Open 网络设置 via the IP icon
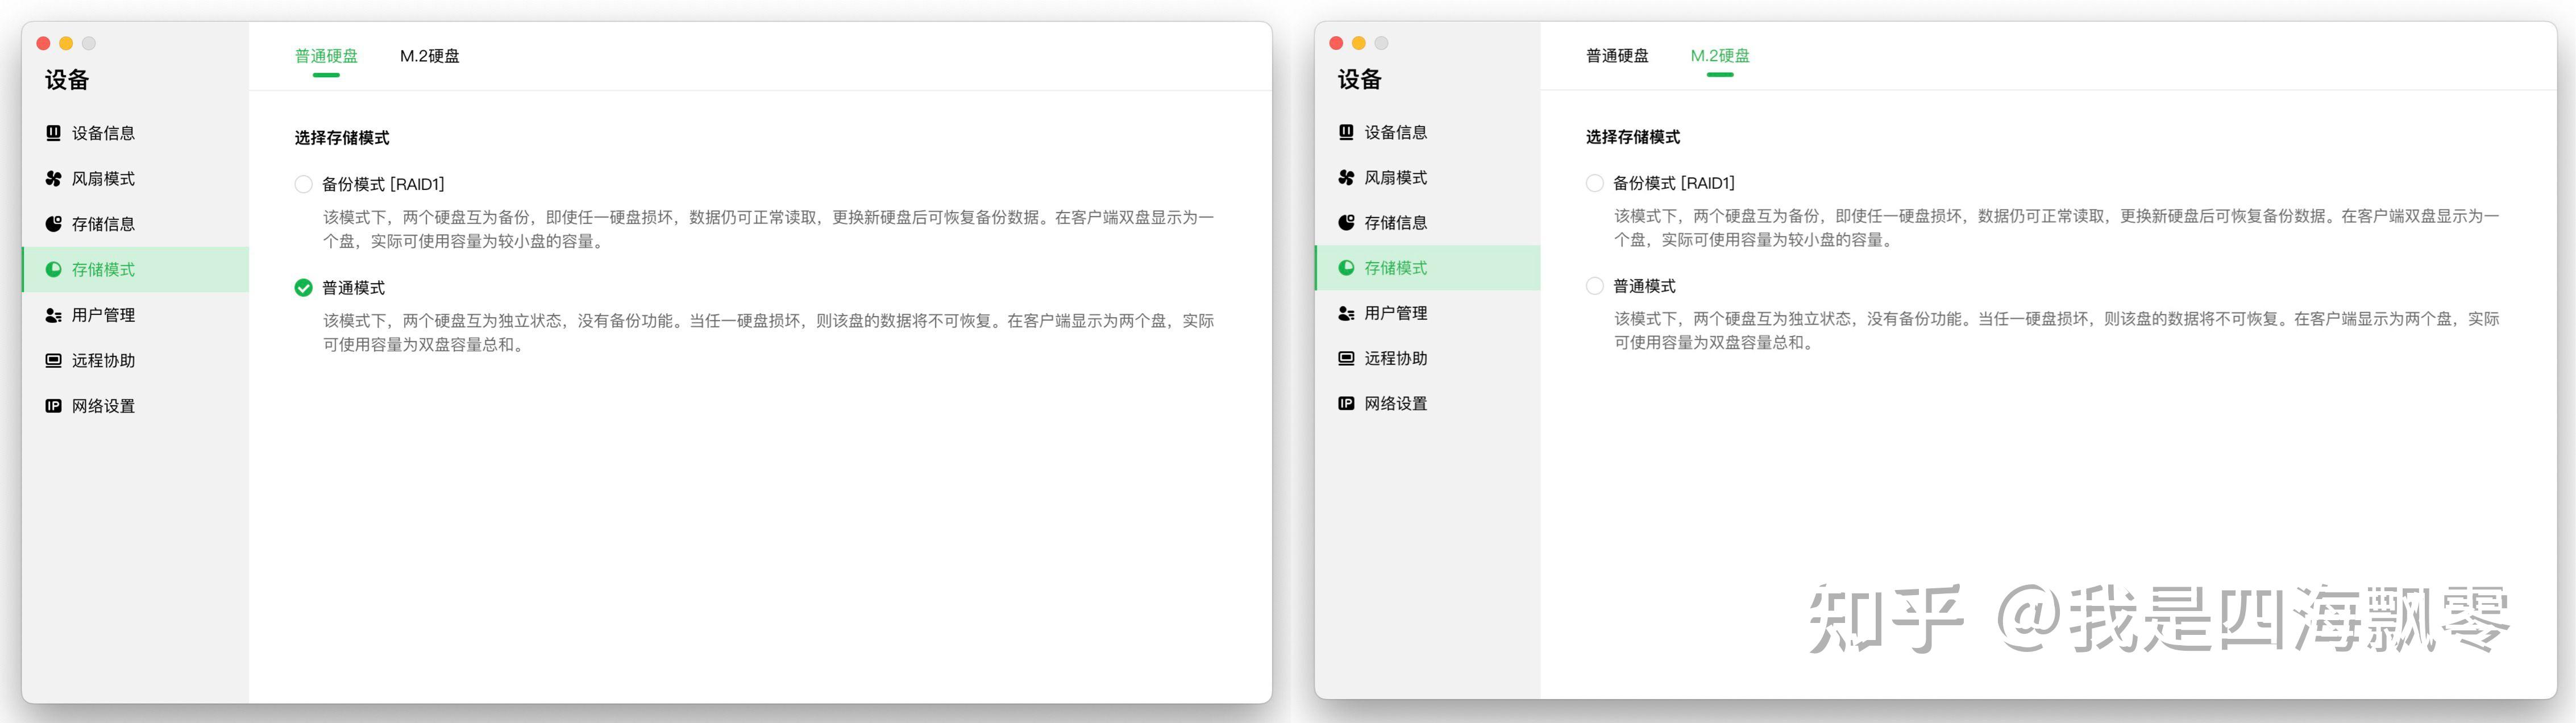The width and height of the screenshot is (2576, 723). pos(53,405)
